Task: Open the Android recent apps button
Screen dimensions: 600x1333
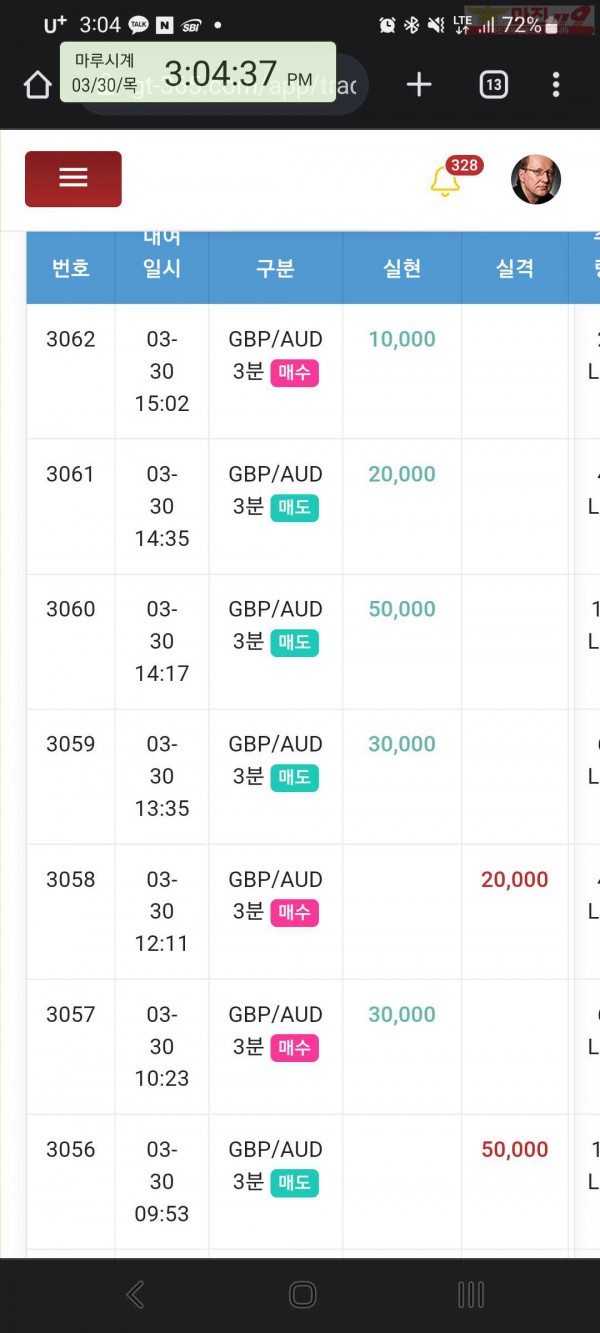Action: 470,1295
